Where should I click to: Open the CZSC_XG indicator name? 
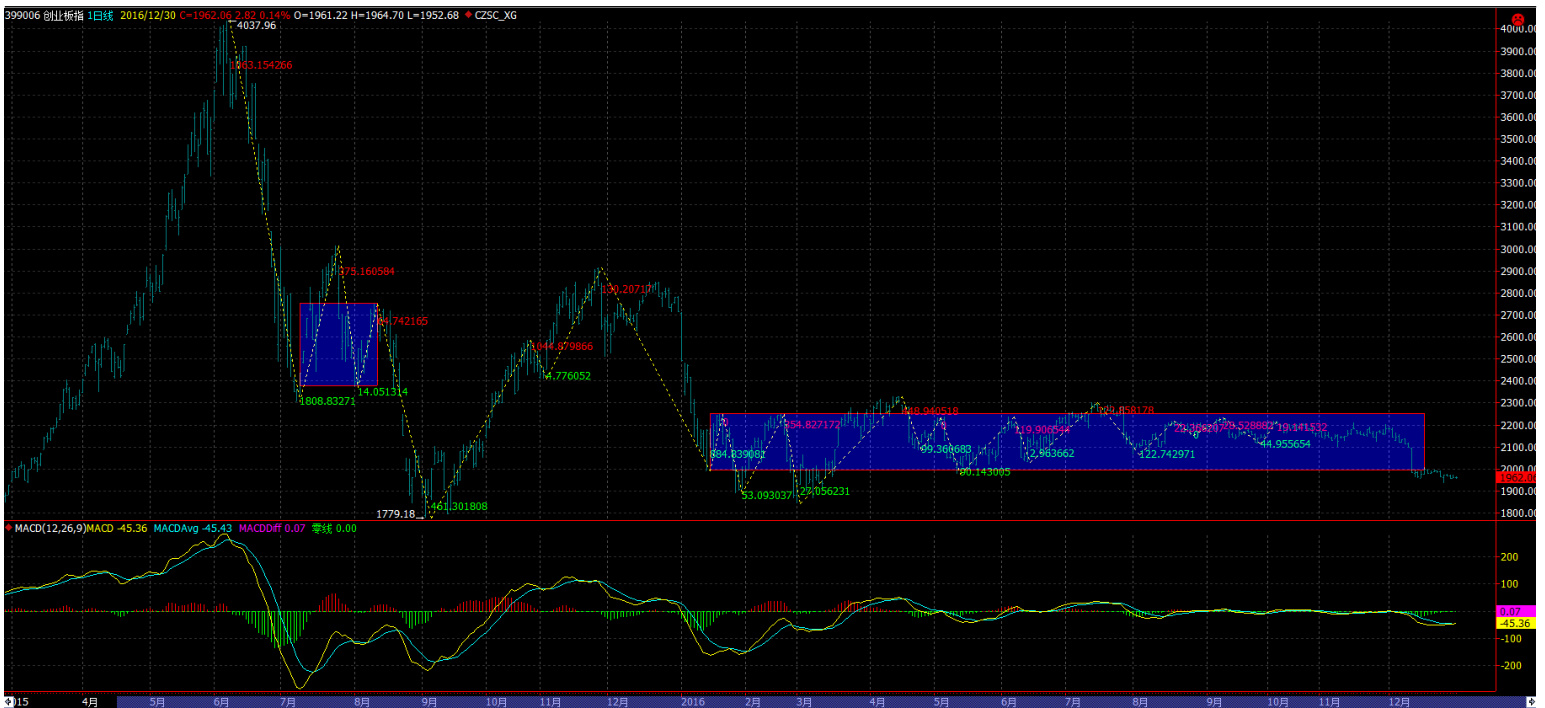[x=497, y=15]
